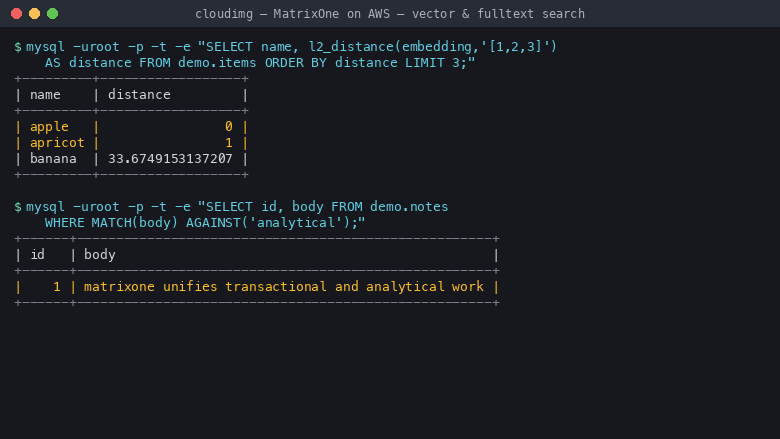Image resolution: width=780 pixels, height=439 pixels.
Task: Select the 'distance' column header
Action: click(139, 94)
